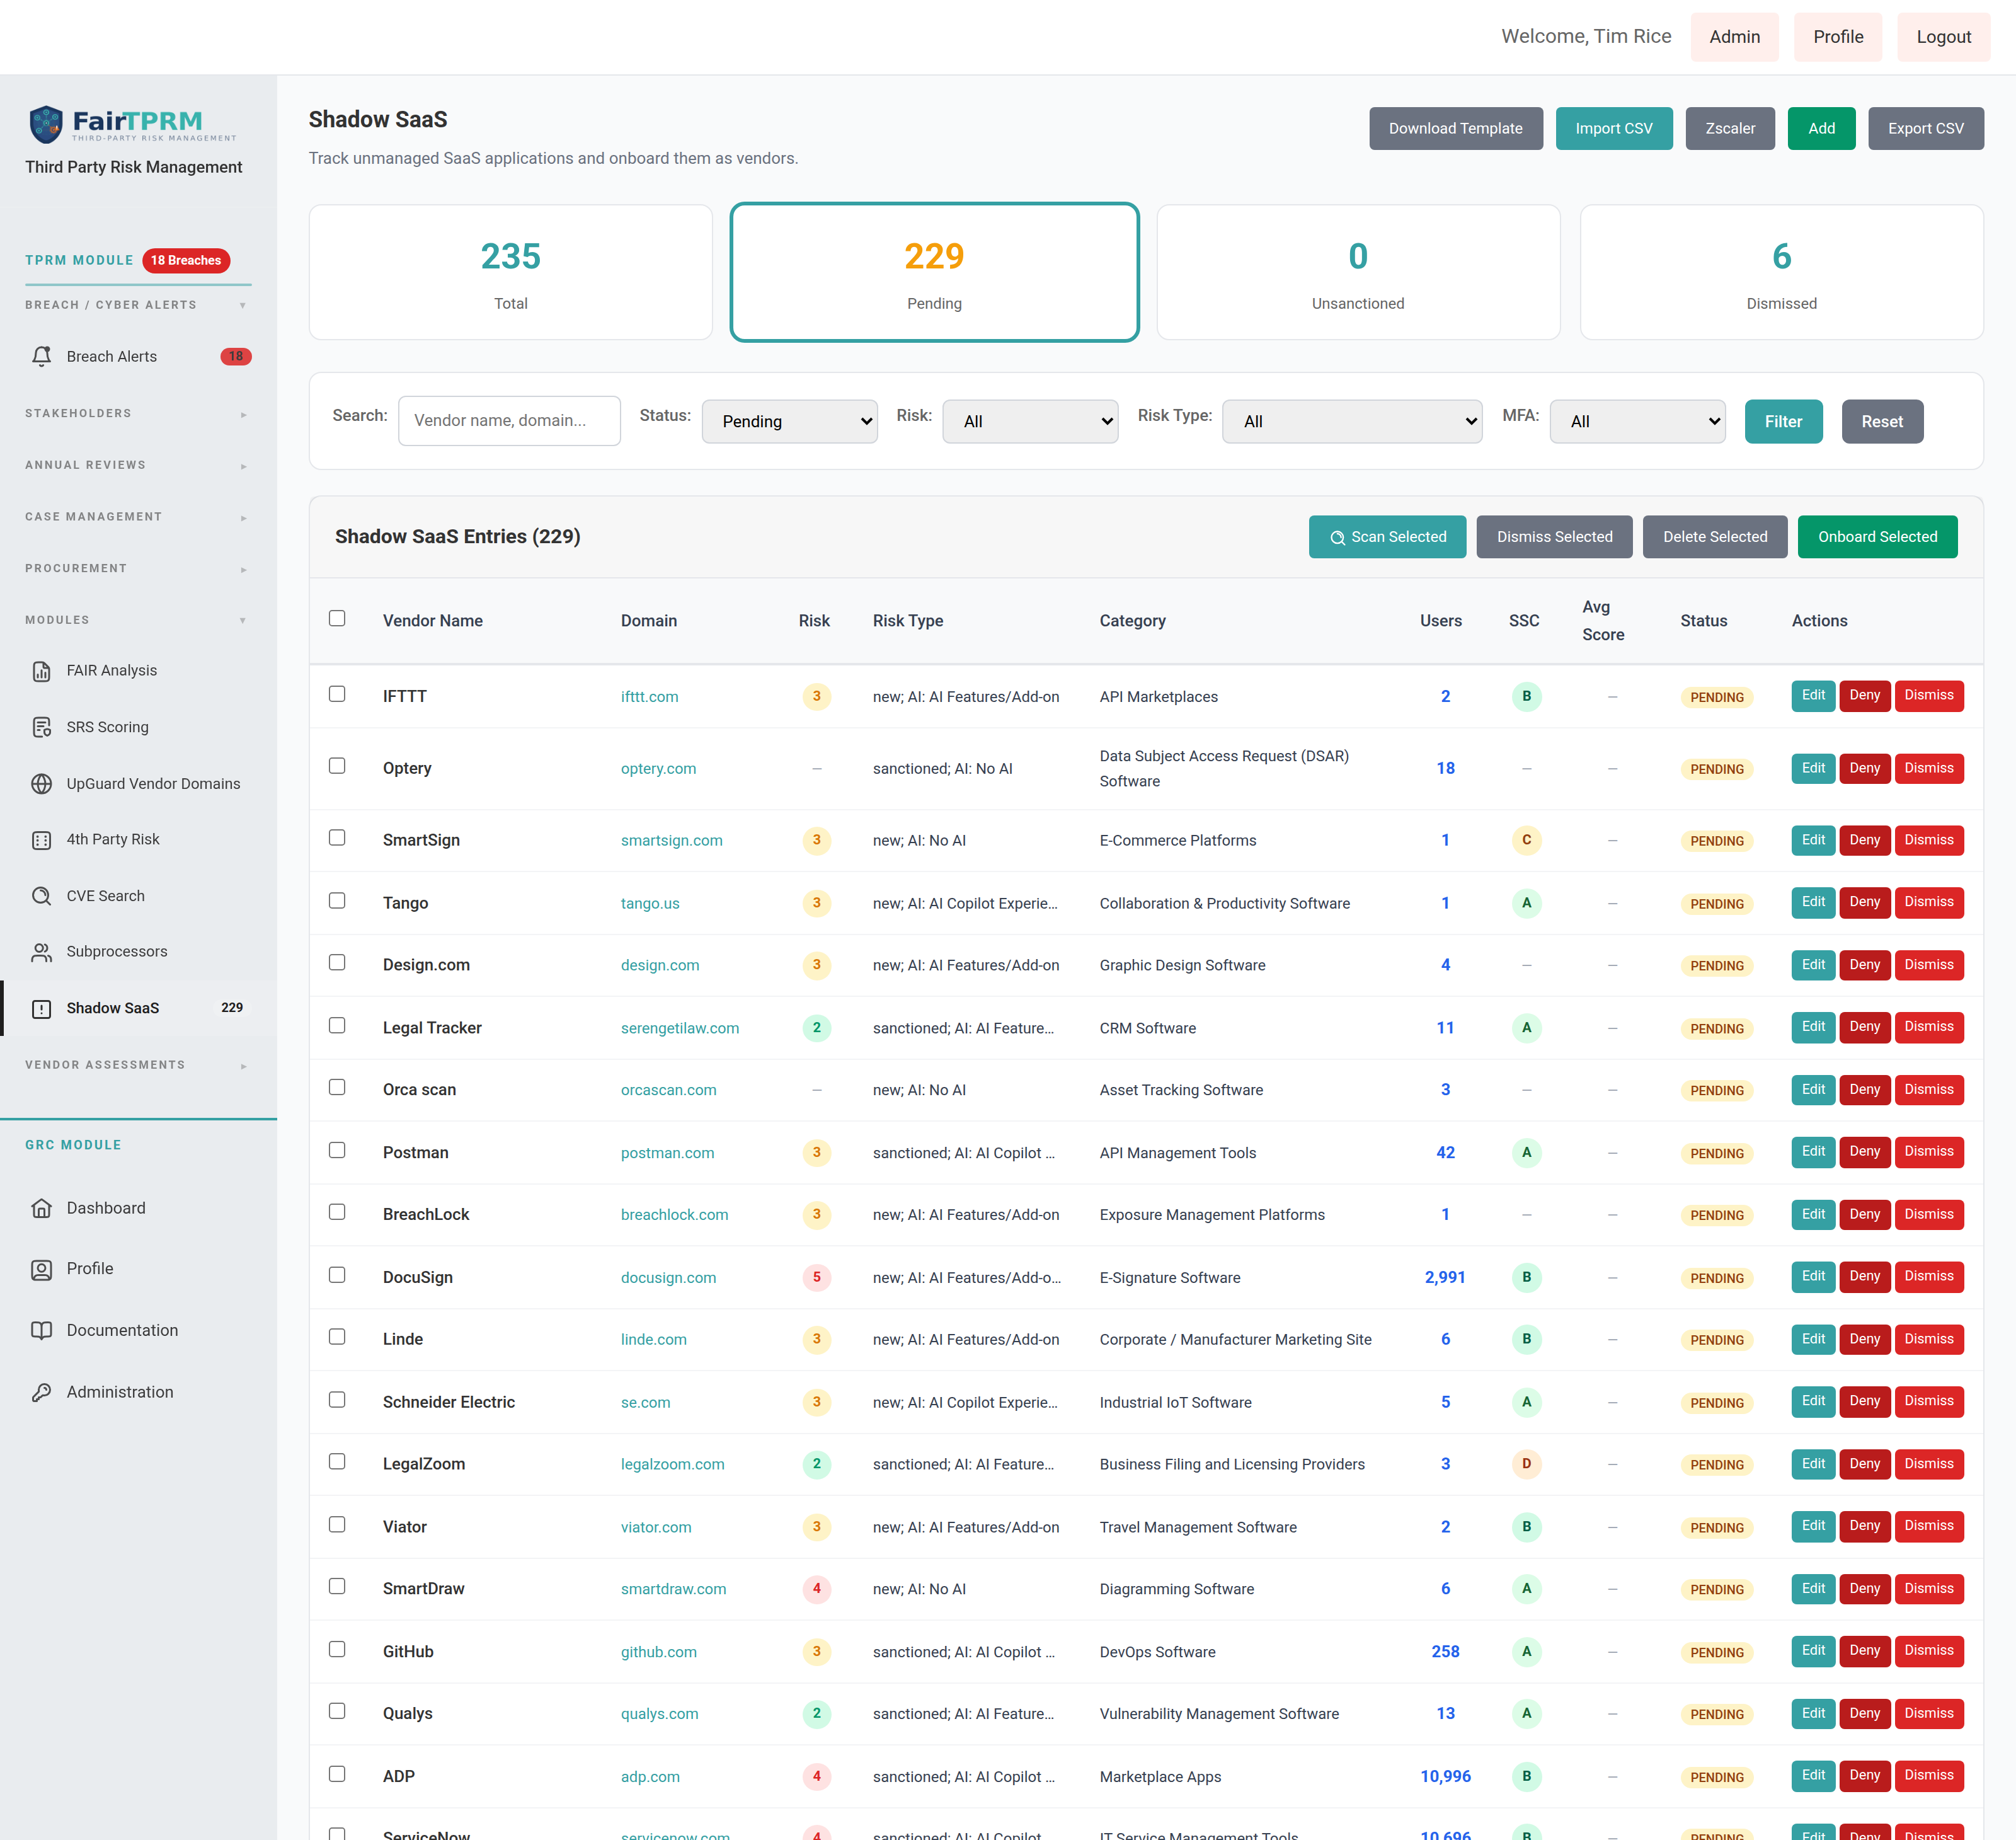
Task: Open GRC Dashboard home icon
Action: click(x=41, y=1208)
